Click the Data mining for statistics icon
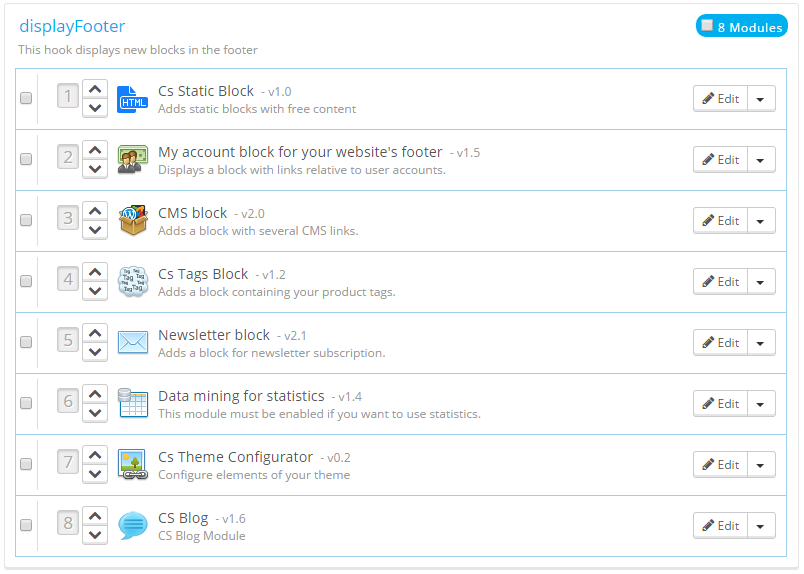 click(133, 404)
